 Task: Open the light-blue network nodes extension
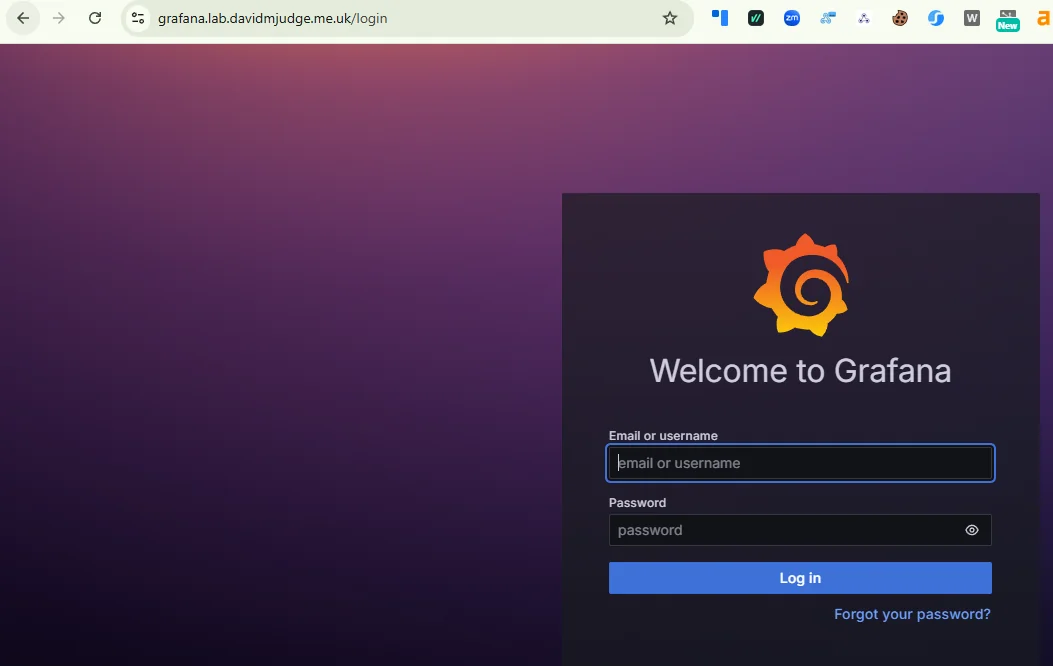[828, 18]
